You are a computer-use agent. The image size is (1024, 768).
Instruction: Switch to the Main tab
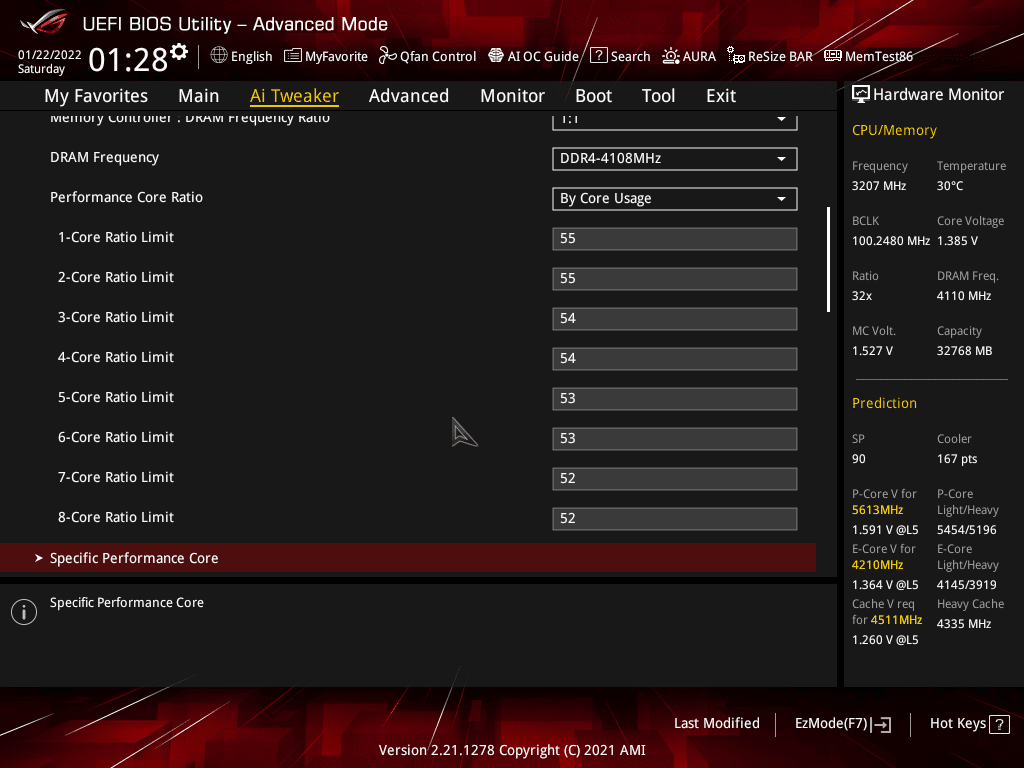[x=199, y=96]
